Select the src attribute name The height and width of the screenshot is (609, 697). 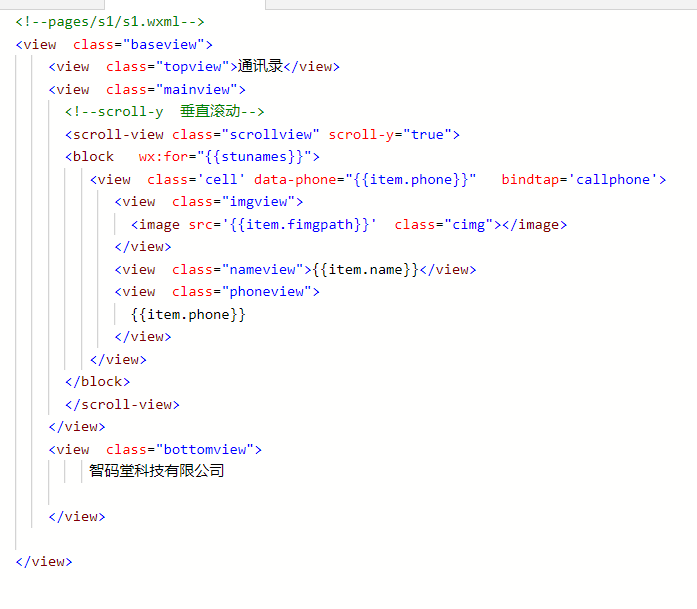pyautogui.click(x=200, y=224)
